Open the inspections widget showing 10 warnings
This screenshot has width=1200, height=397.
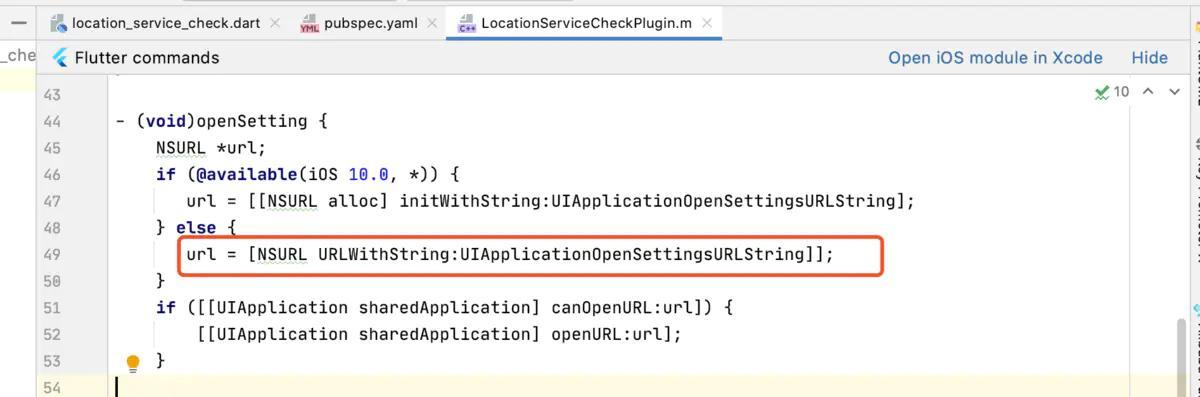coord(1111,92)
